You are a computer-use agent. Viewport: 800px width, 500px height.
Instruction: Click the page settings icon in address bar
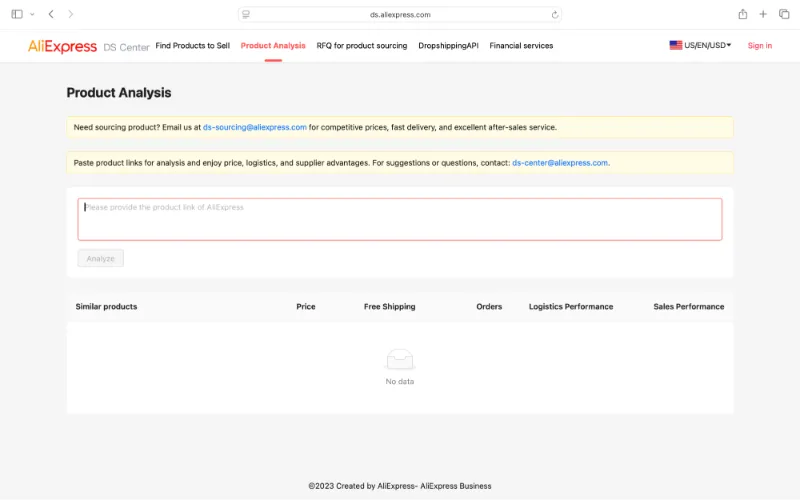coord(246,14)
